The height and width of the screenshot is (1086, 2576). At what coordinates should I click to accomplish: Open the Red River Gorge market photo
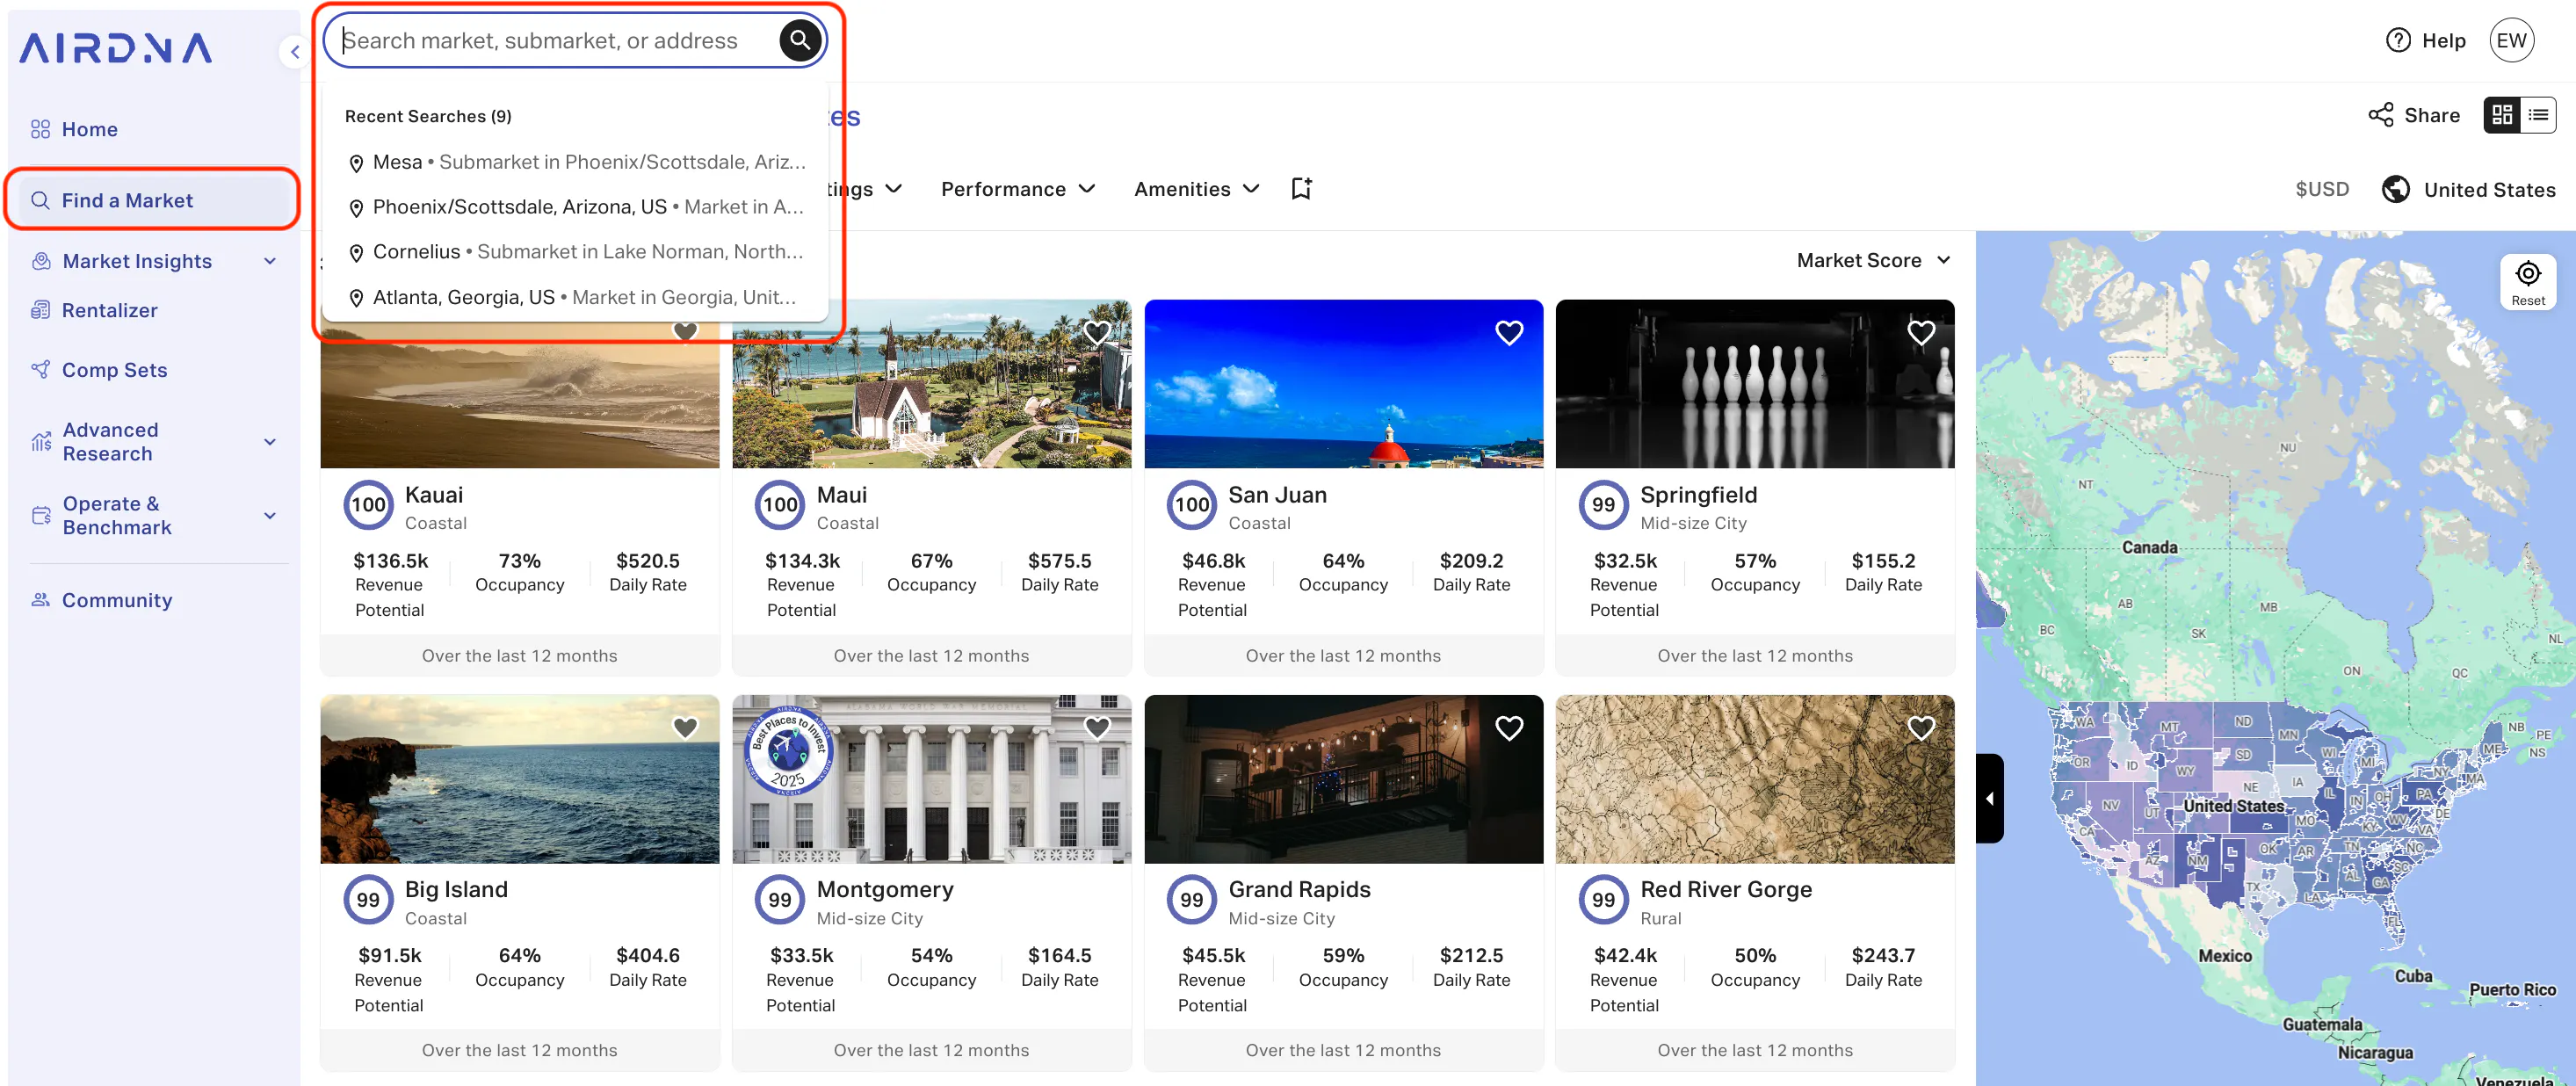pyautogui.click(x=1754, y=779)
